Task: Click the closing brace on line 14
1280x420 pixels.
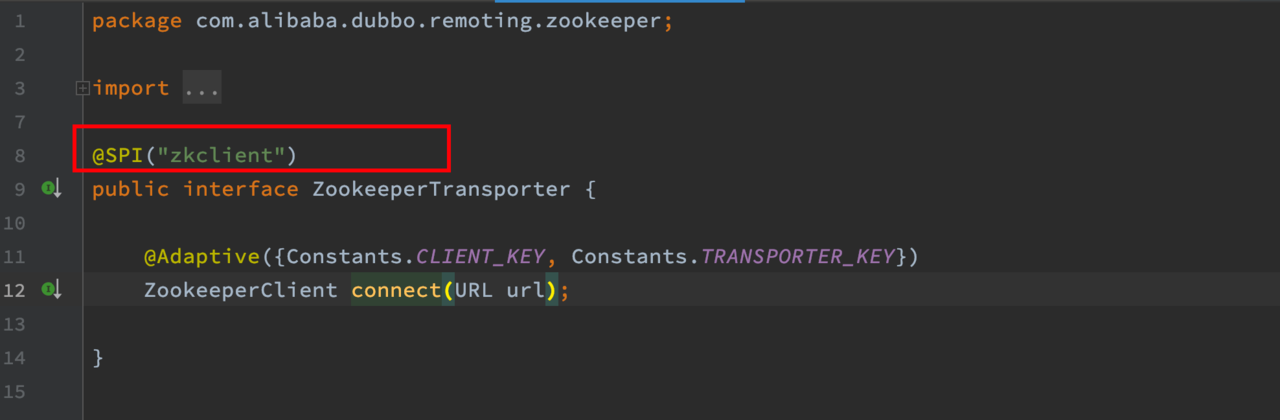Action: coord(98,357)
